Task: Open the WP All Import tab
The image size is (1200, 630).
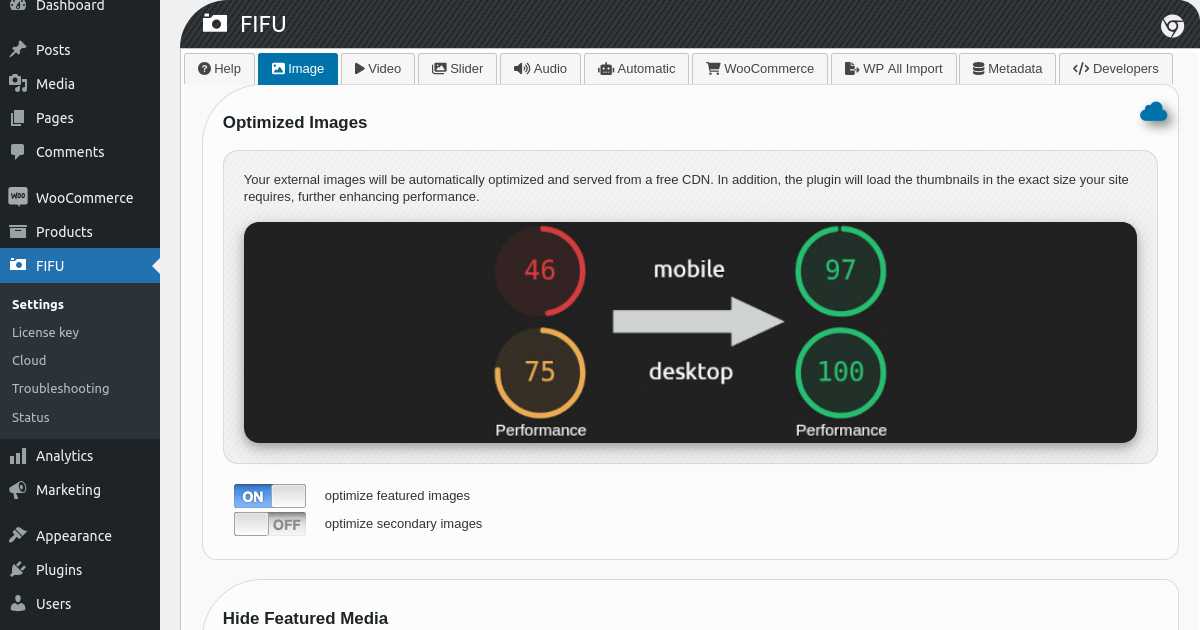Action: 893,69
